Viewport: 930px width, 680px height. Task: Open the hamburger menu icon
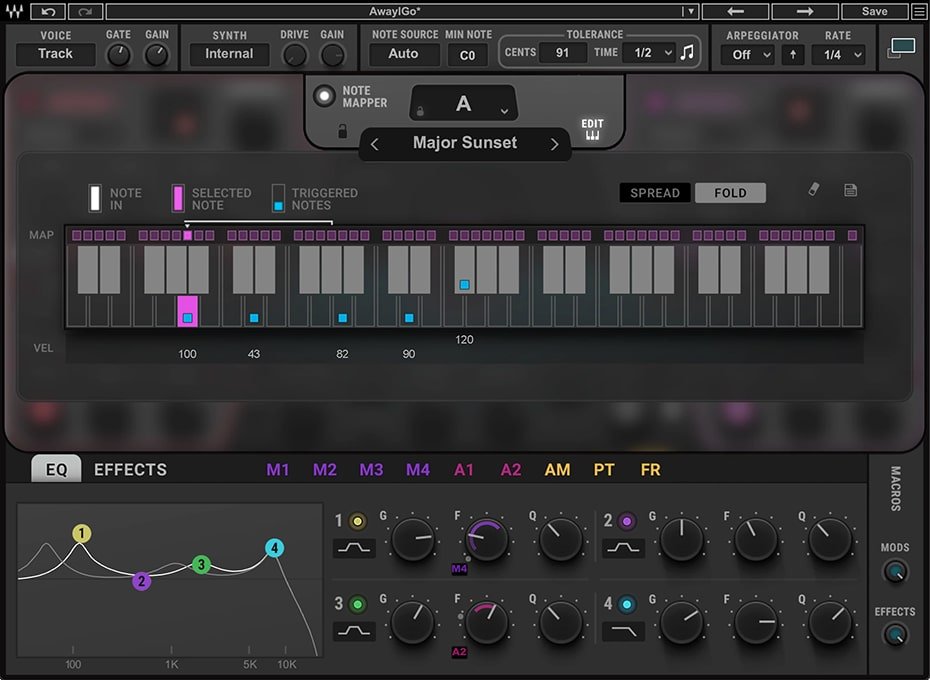coord(918,12)
